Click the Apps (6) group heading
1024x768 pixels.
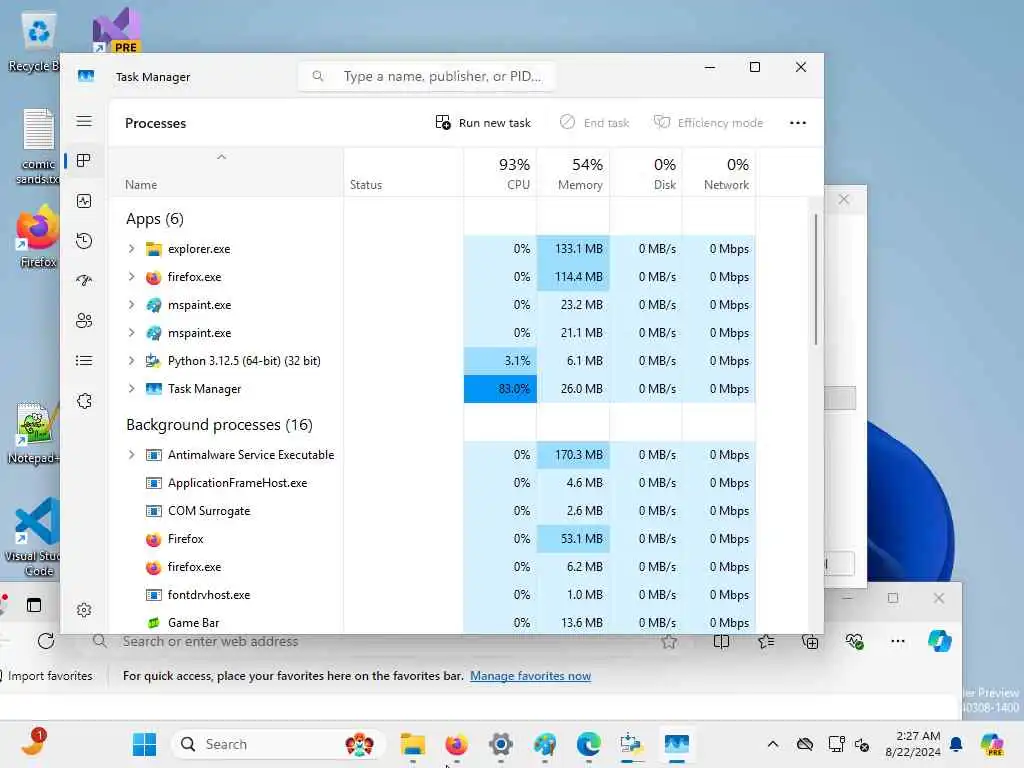click(x=155, y=219)
